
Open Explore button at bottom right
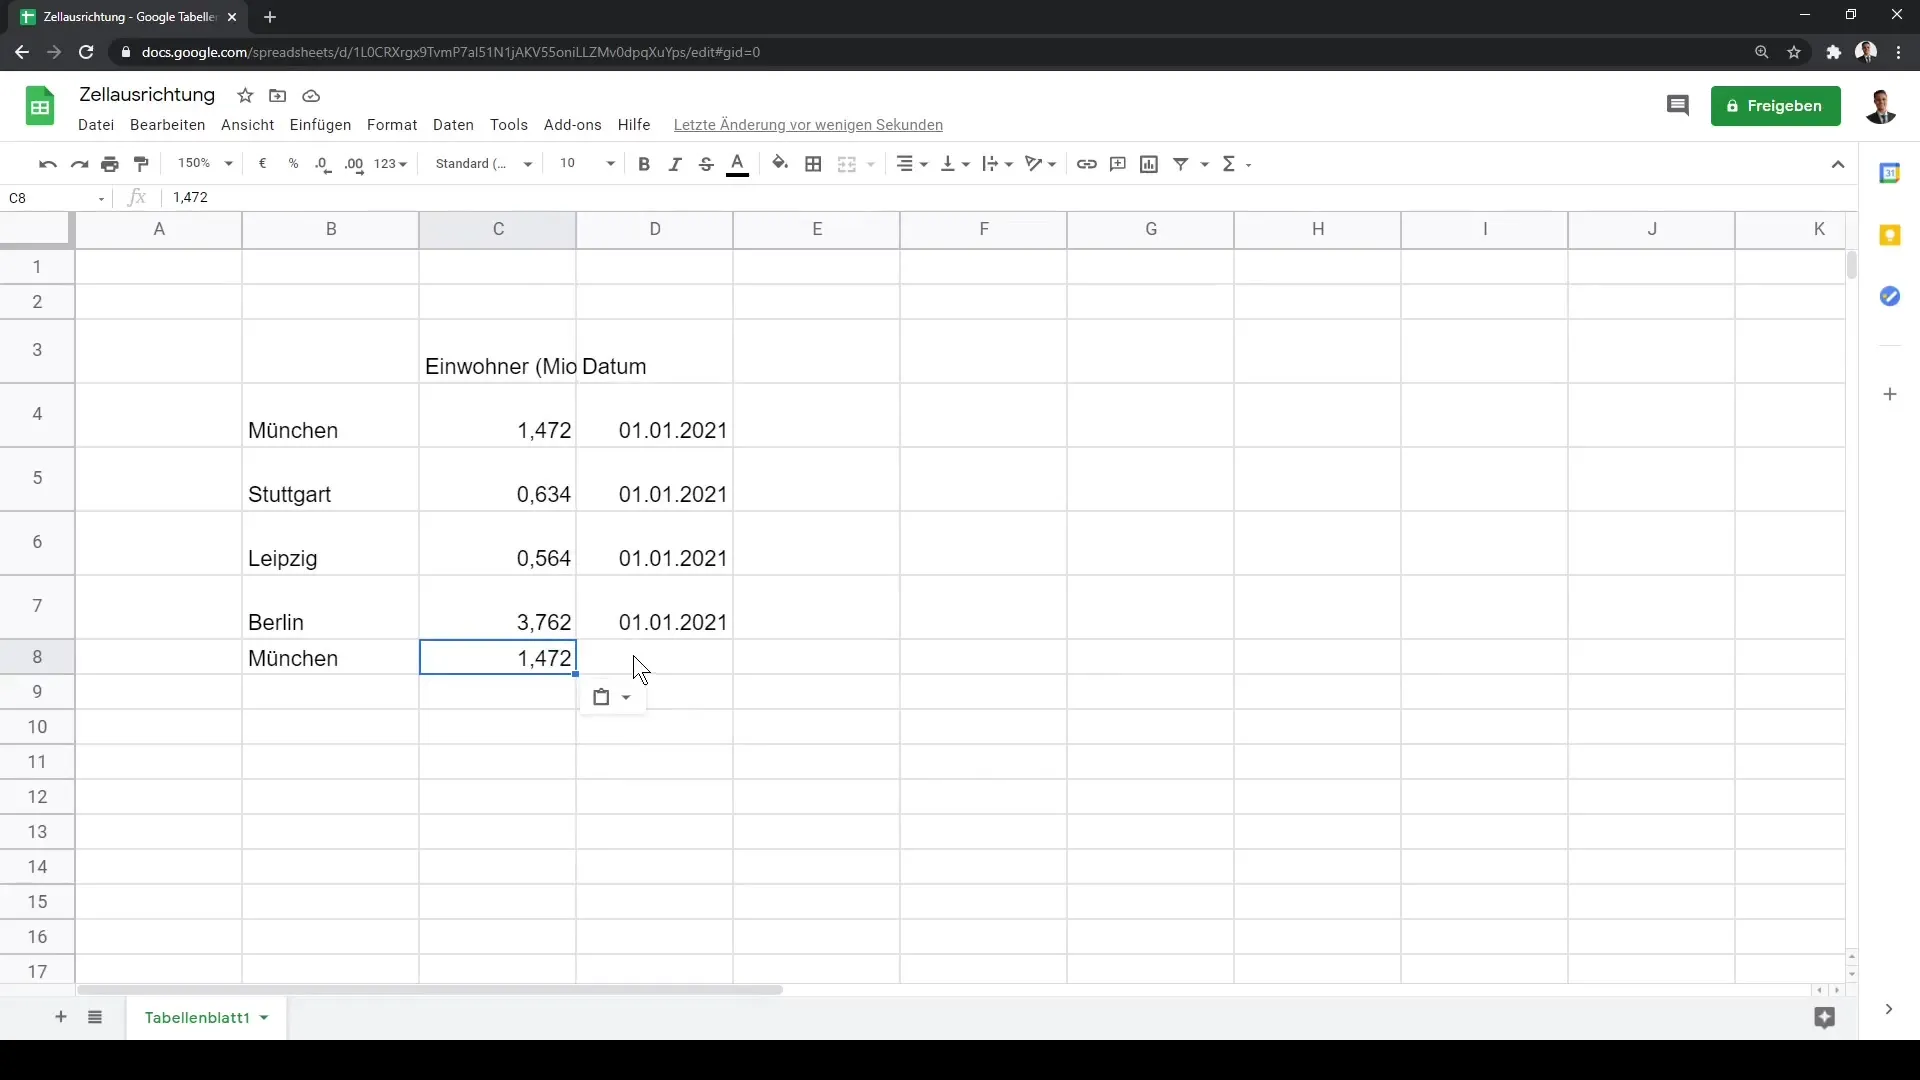(1825, 1018)
